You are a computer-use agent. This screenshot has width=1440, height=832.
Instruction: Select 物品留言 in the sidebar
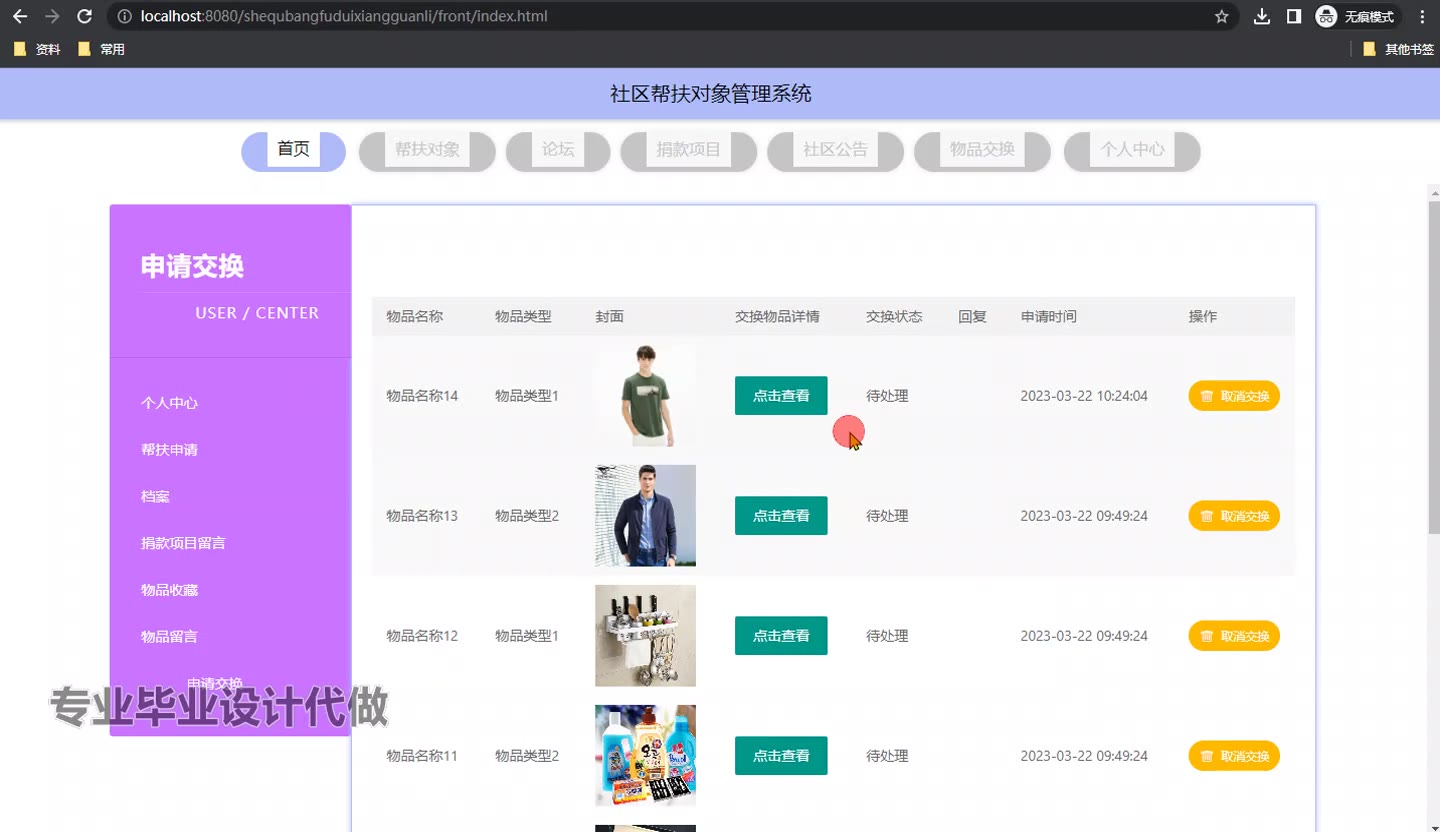(169, 636)
